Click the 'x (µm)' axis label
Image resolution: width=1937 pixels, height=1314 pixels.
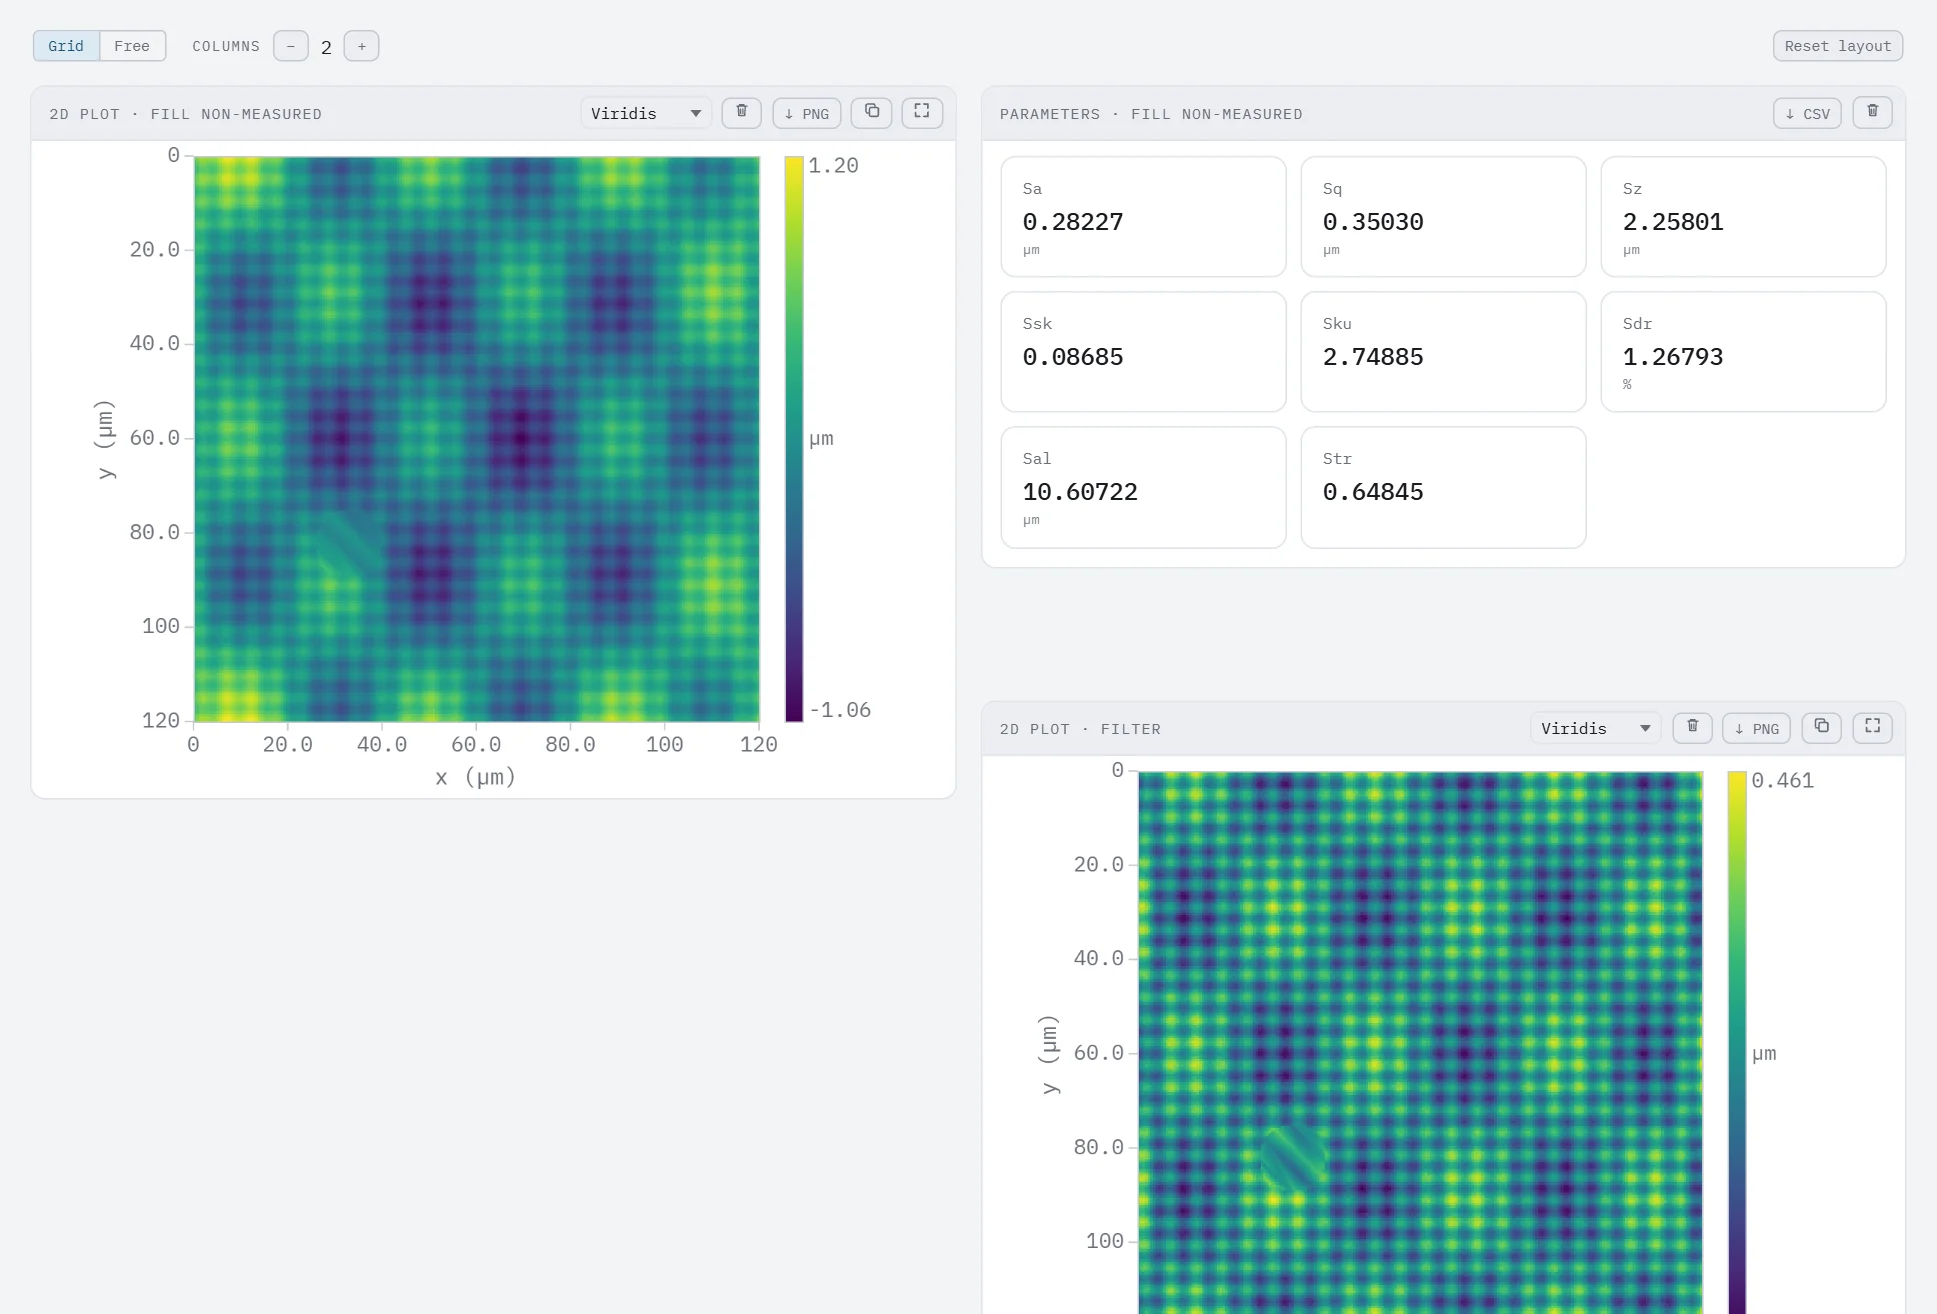[x=476, y=777]
